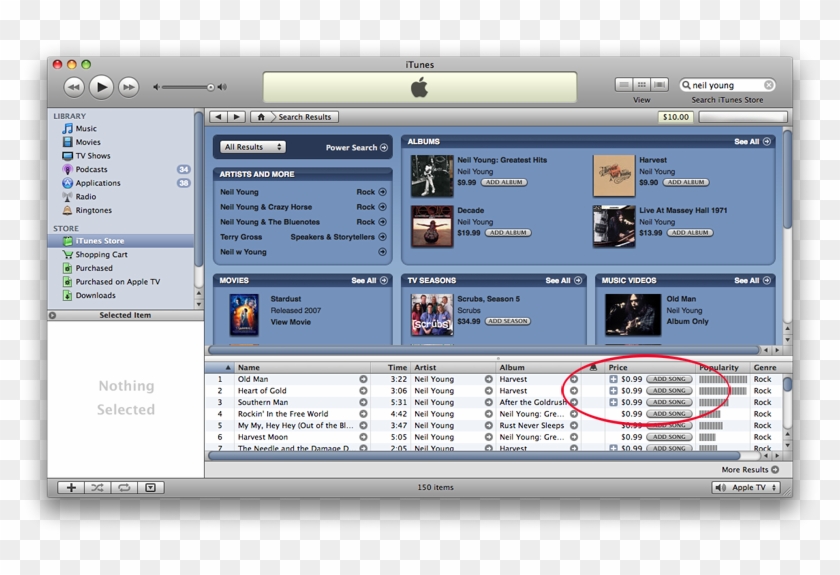Click the $10.00 account balance button
Image resolution: width=840 pixels, height=575 pixels.
tap(676, 117)
